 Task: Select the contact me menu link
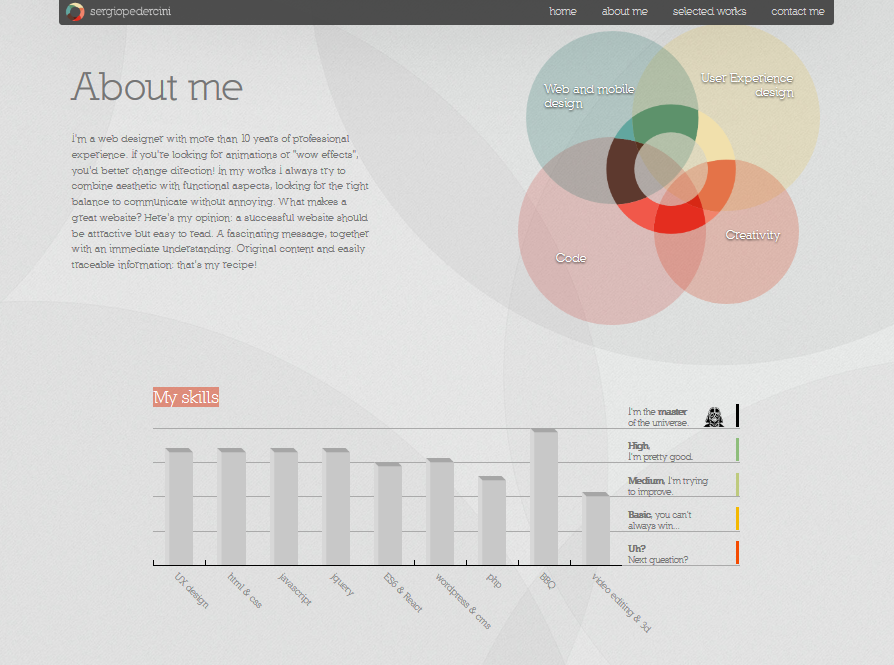tap(798, 11)
